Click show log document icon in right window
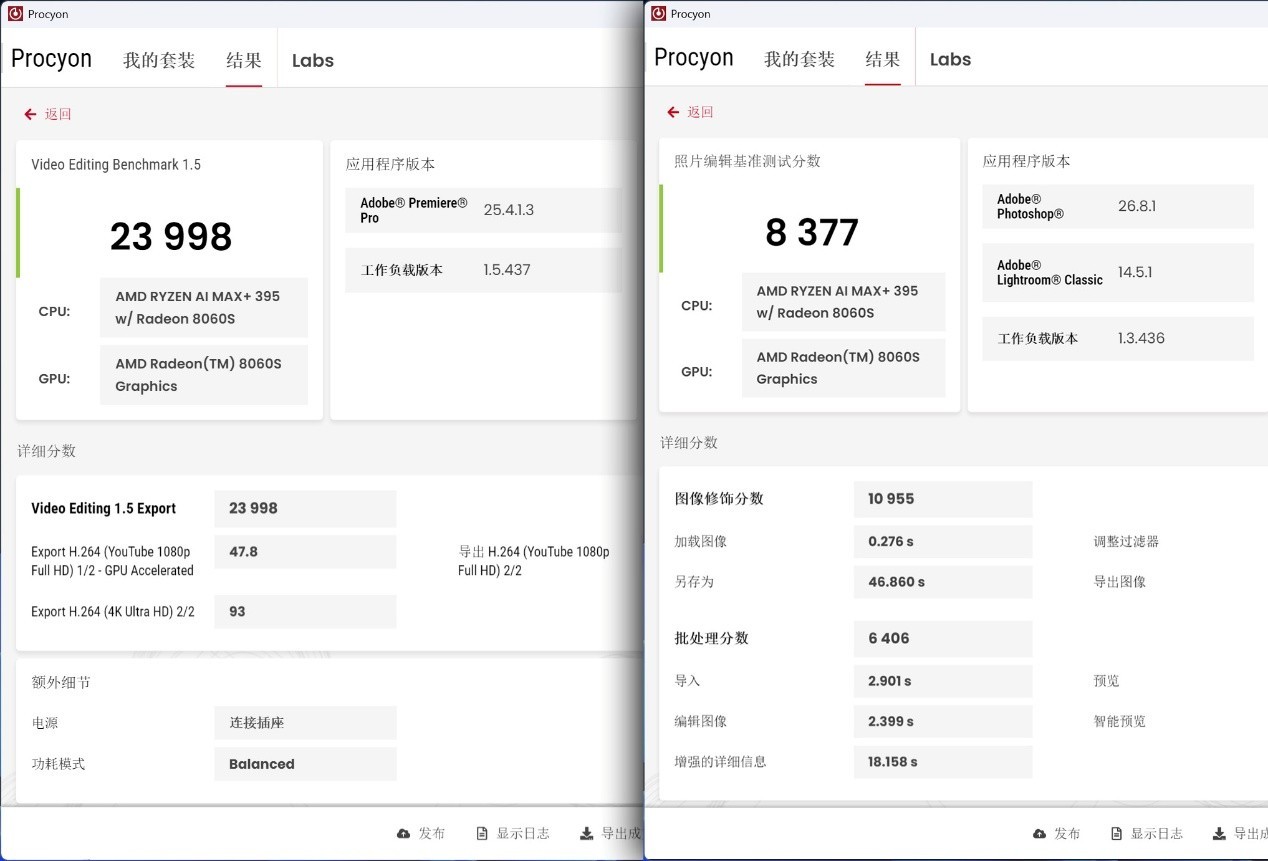1268x861 pixels. tap(1117, 833)
